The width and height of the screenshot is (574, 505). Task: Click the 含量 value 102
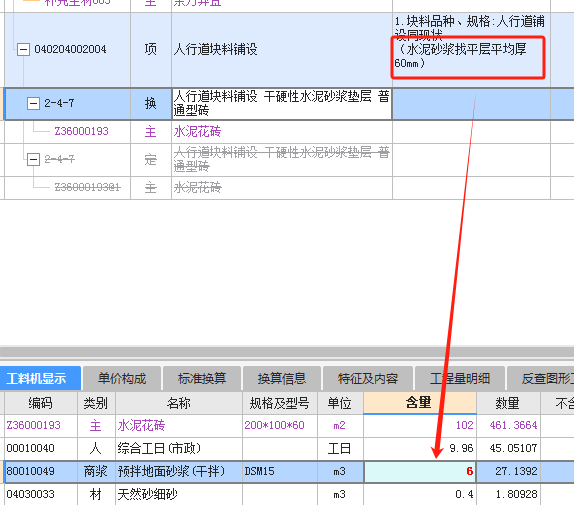420,426
